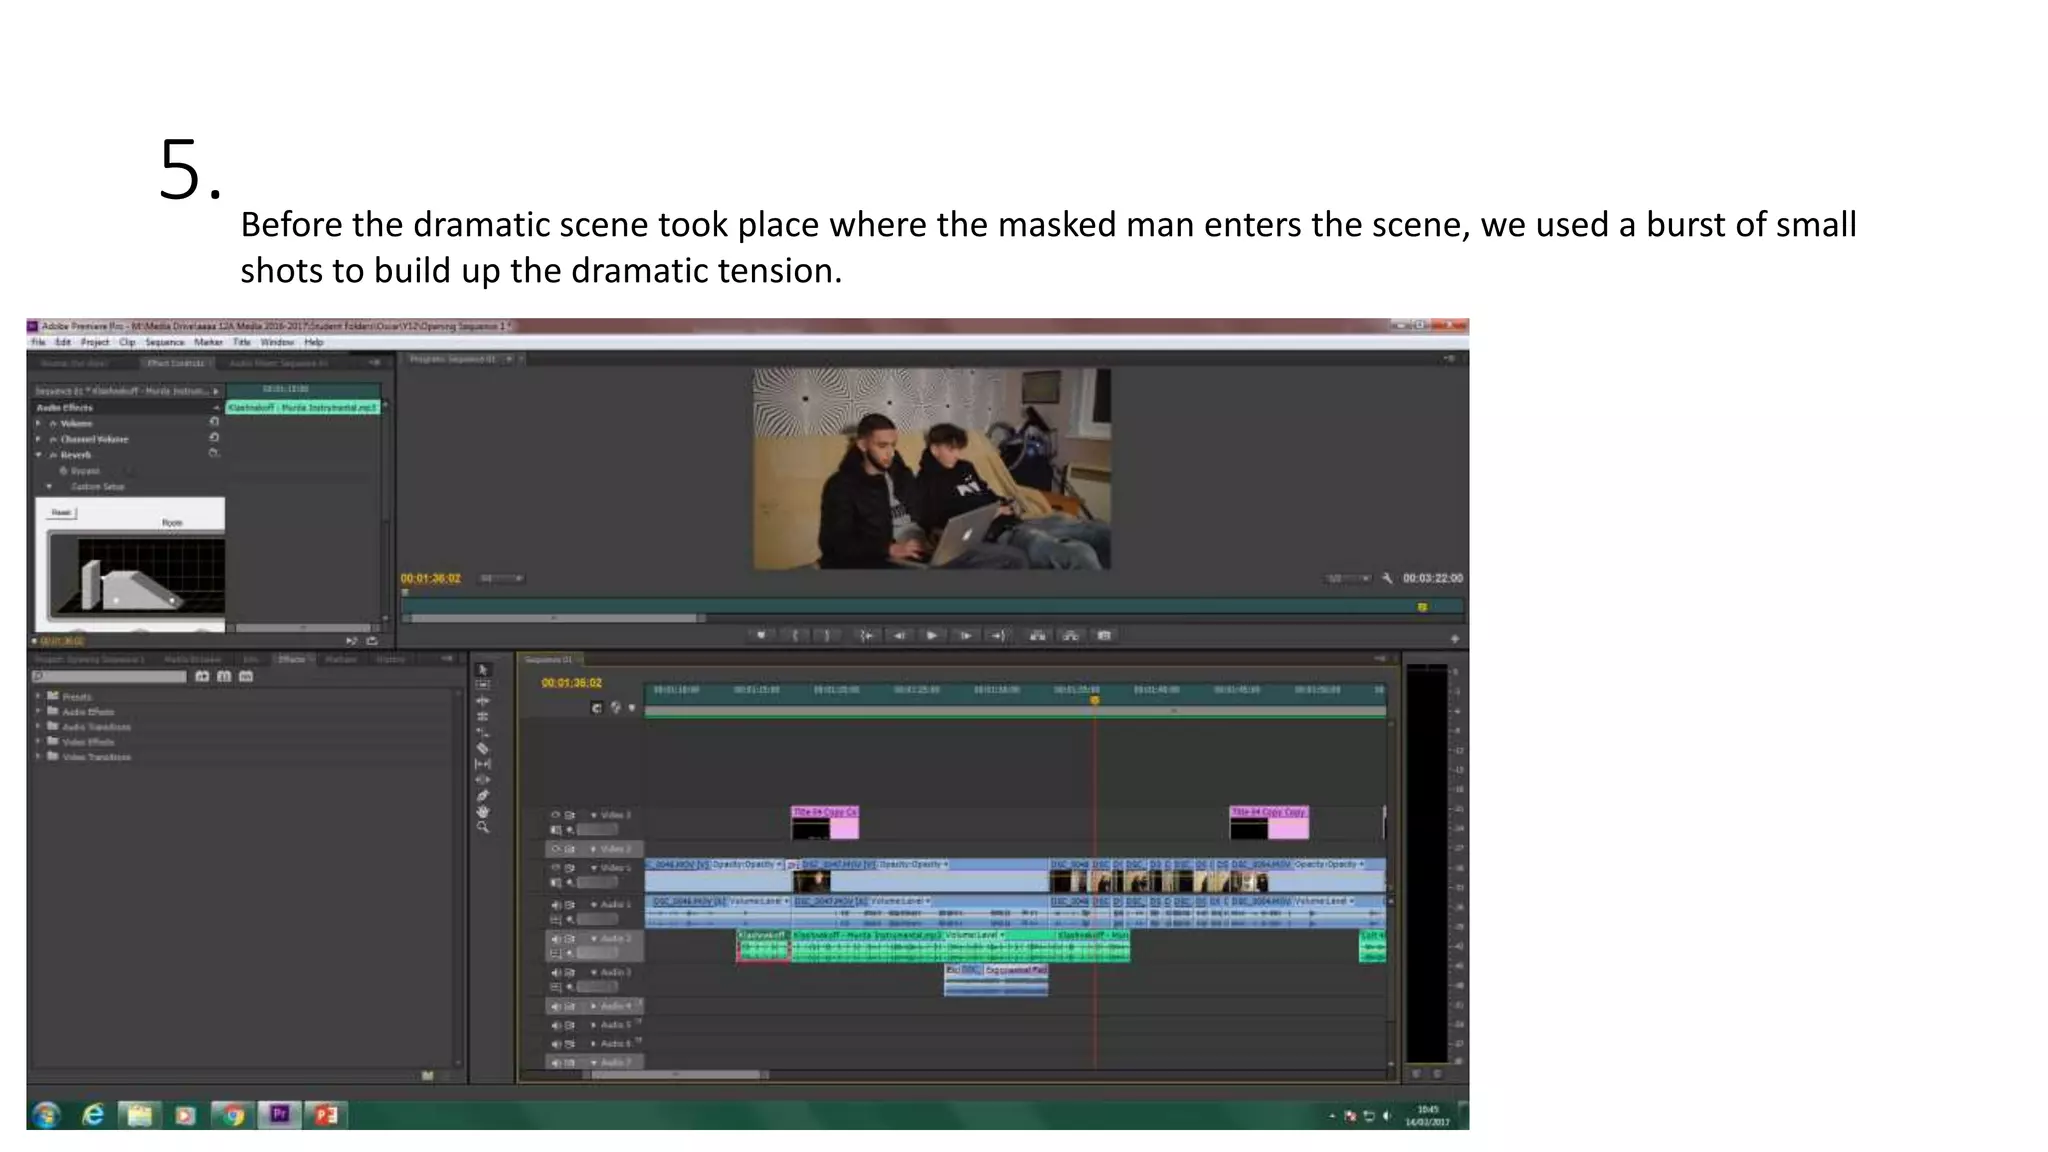The width and height of the screenshot is (2048, 1152).
Task: Expand the Volume effect properties
Action: (39, 423)
